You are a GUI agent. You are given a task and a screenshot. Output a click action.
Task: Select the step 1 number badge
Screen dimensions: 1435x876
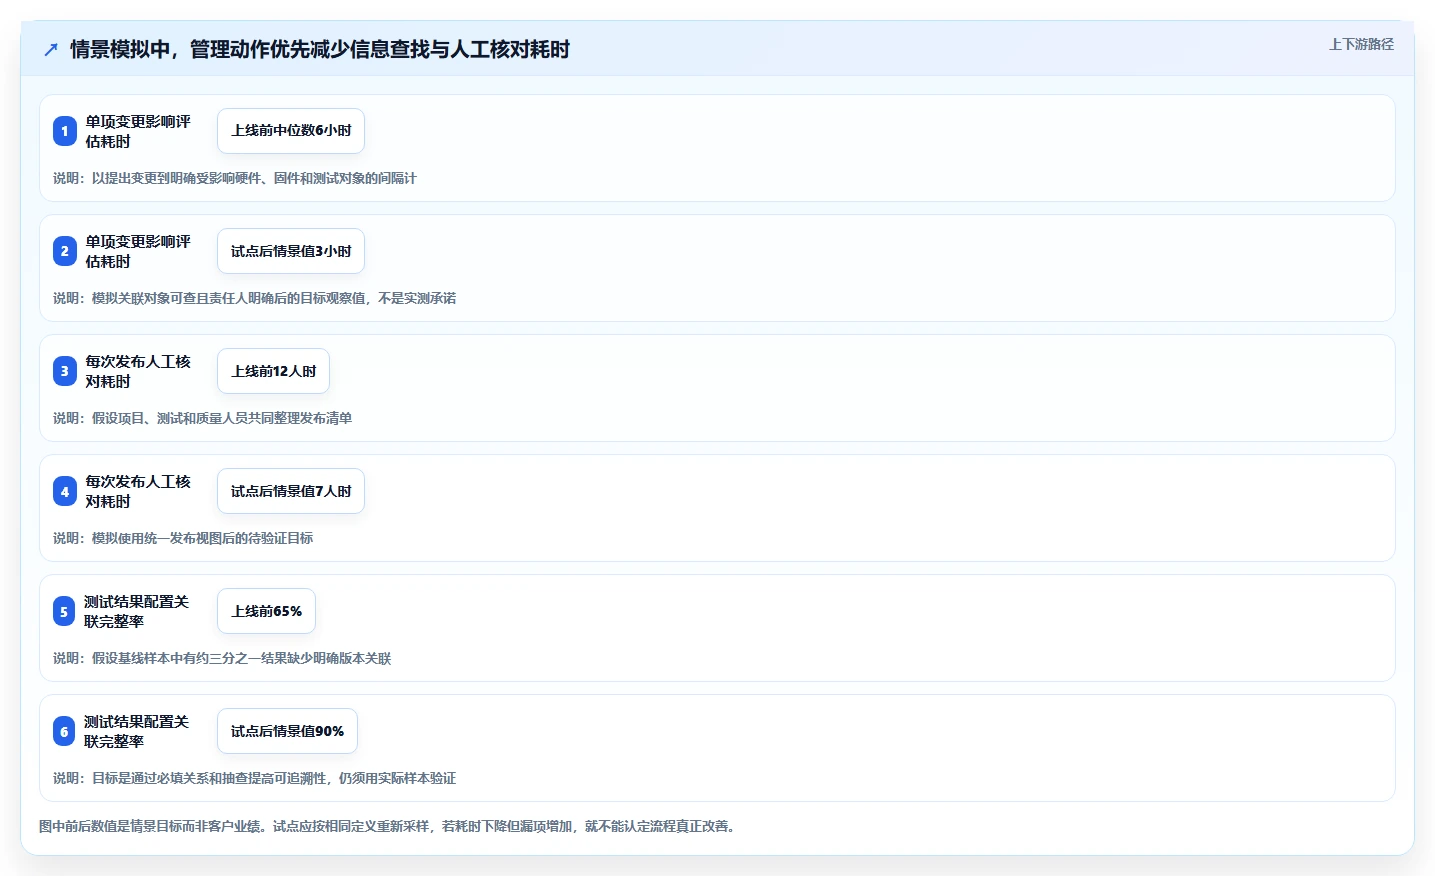click(65, 131)
